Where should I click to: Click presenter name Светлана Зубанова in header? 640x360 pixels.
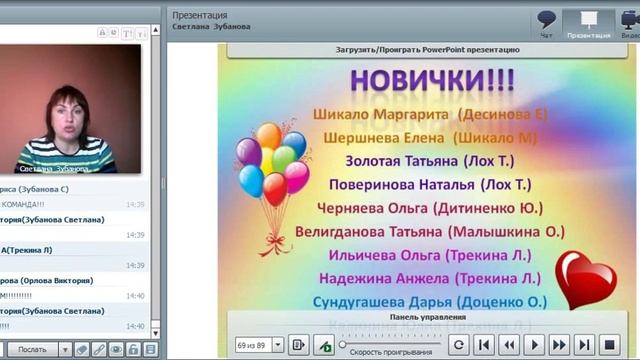click(211, 27)
